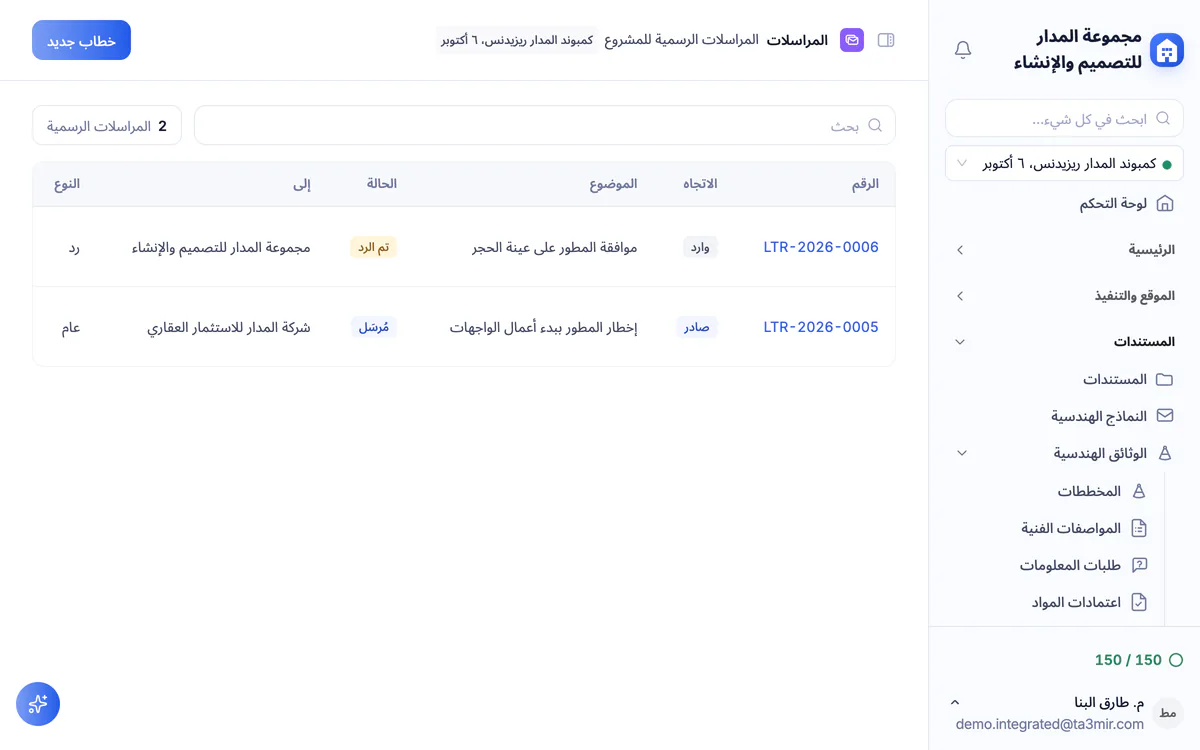1200x750 pixels.
Task: Click checkmark icon beside اعتمادات المواد
Action: [1138, 602]
